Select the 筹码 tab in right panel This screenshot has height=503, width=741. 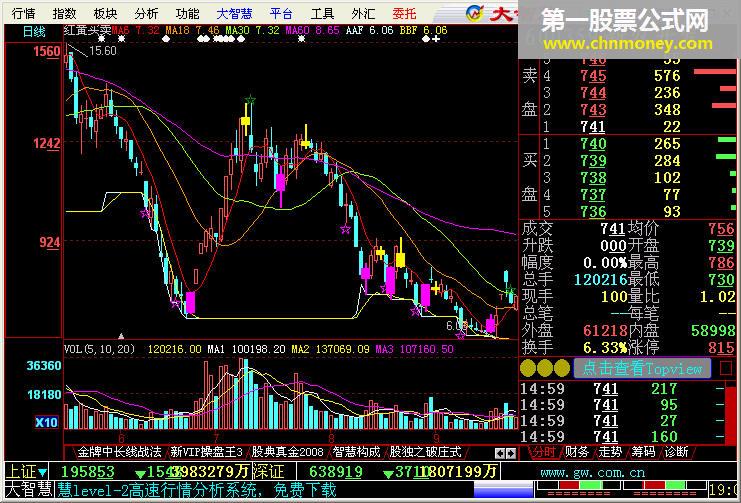point(643,452)
